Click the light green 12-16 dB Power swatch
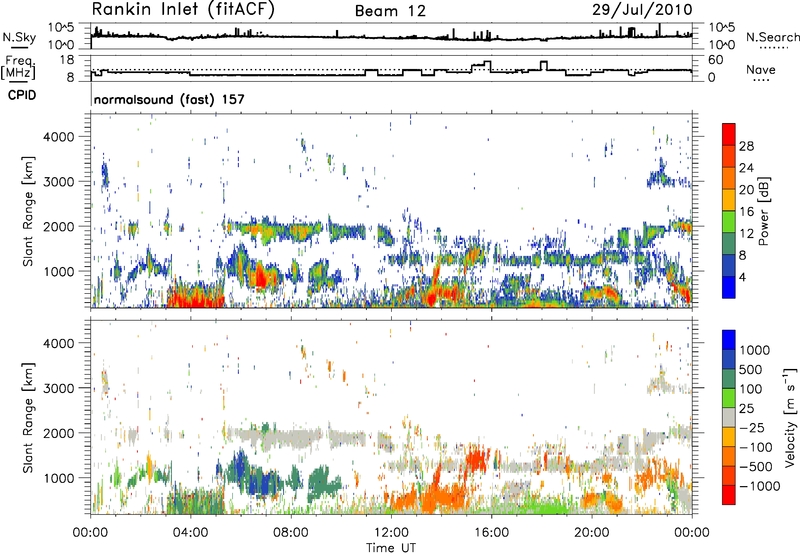Viewport: 800px width, 554px height. 729,222
